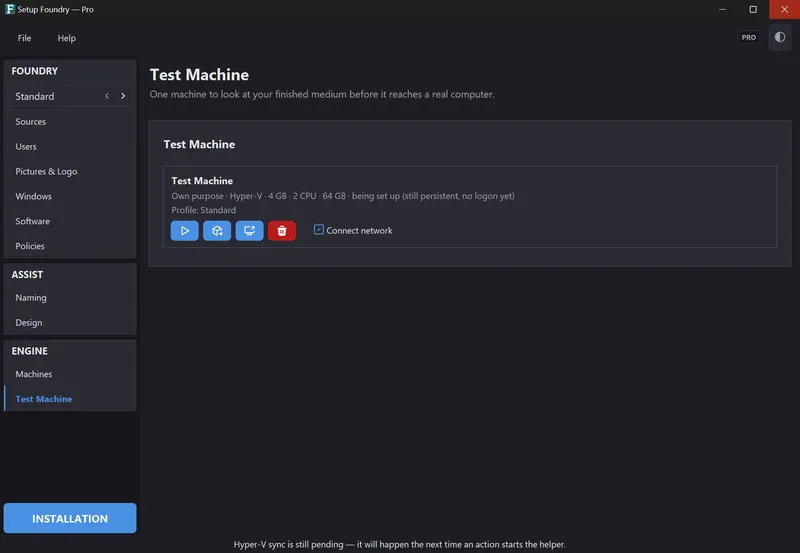Click the PRO badge
Image resolution: width=800 pixels, height=553 pixels.
pyautogui.click(x=748, y=37)
